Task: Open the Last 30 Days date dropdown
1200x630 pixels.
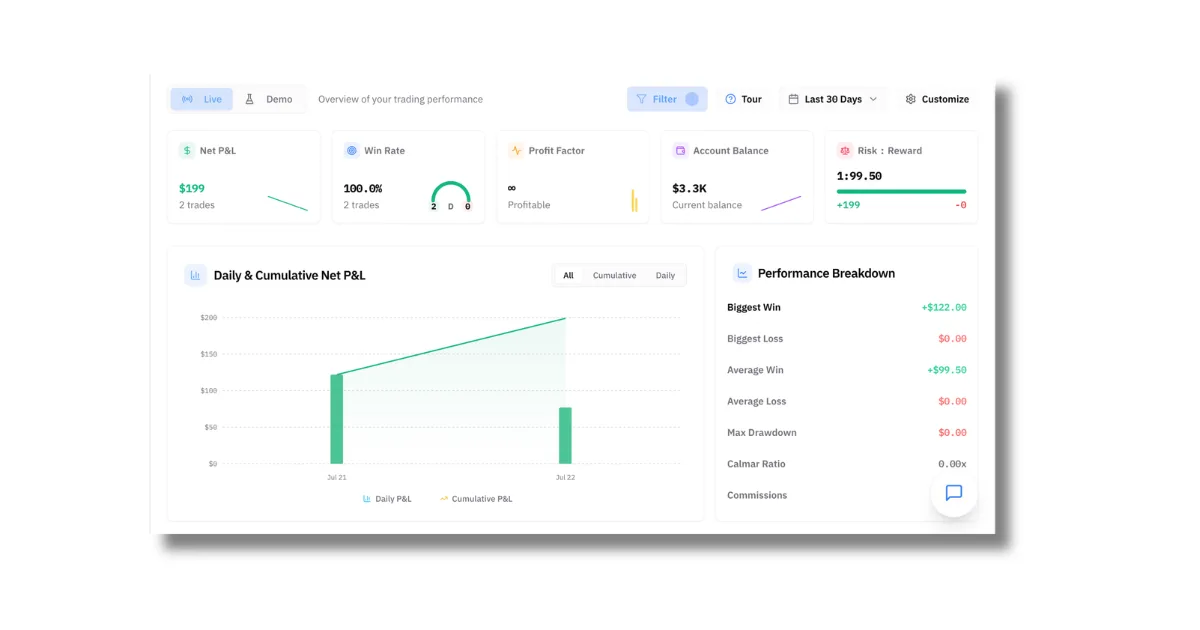Action: coord(833,99)
